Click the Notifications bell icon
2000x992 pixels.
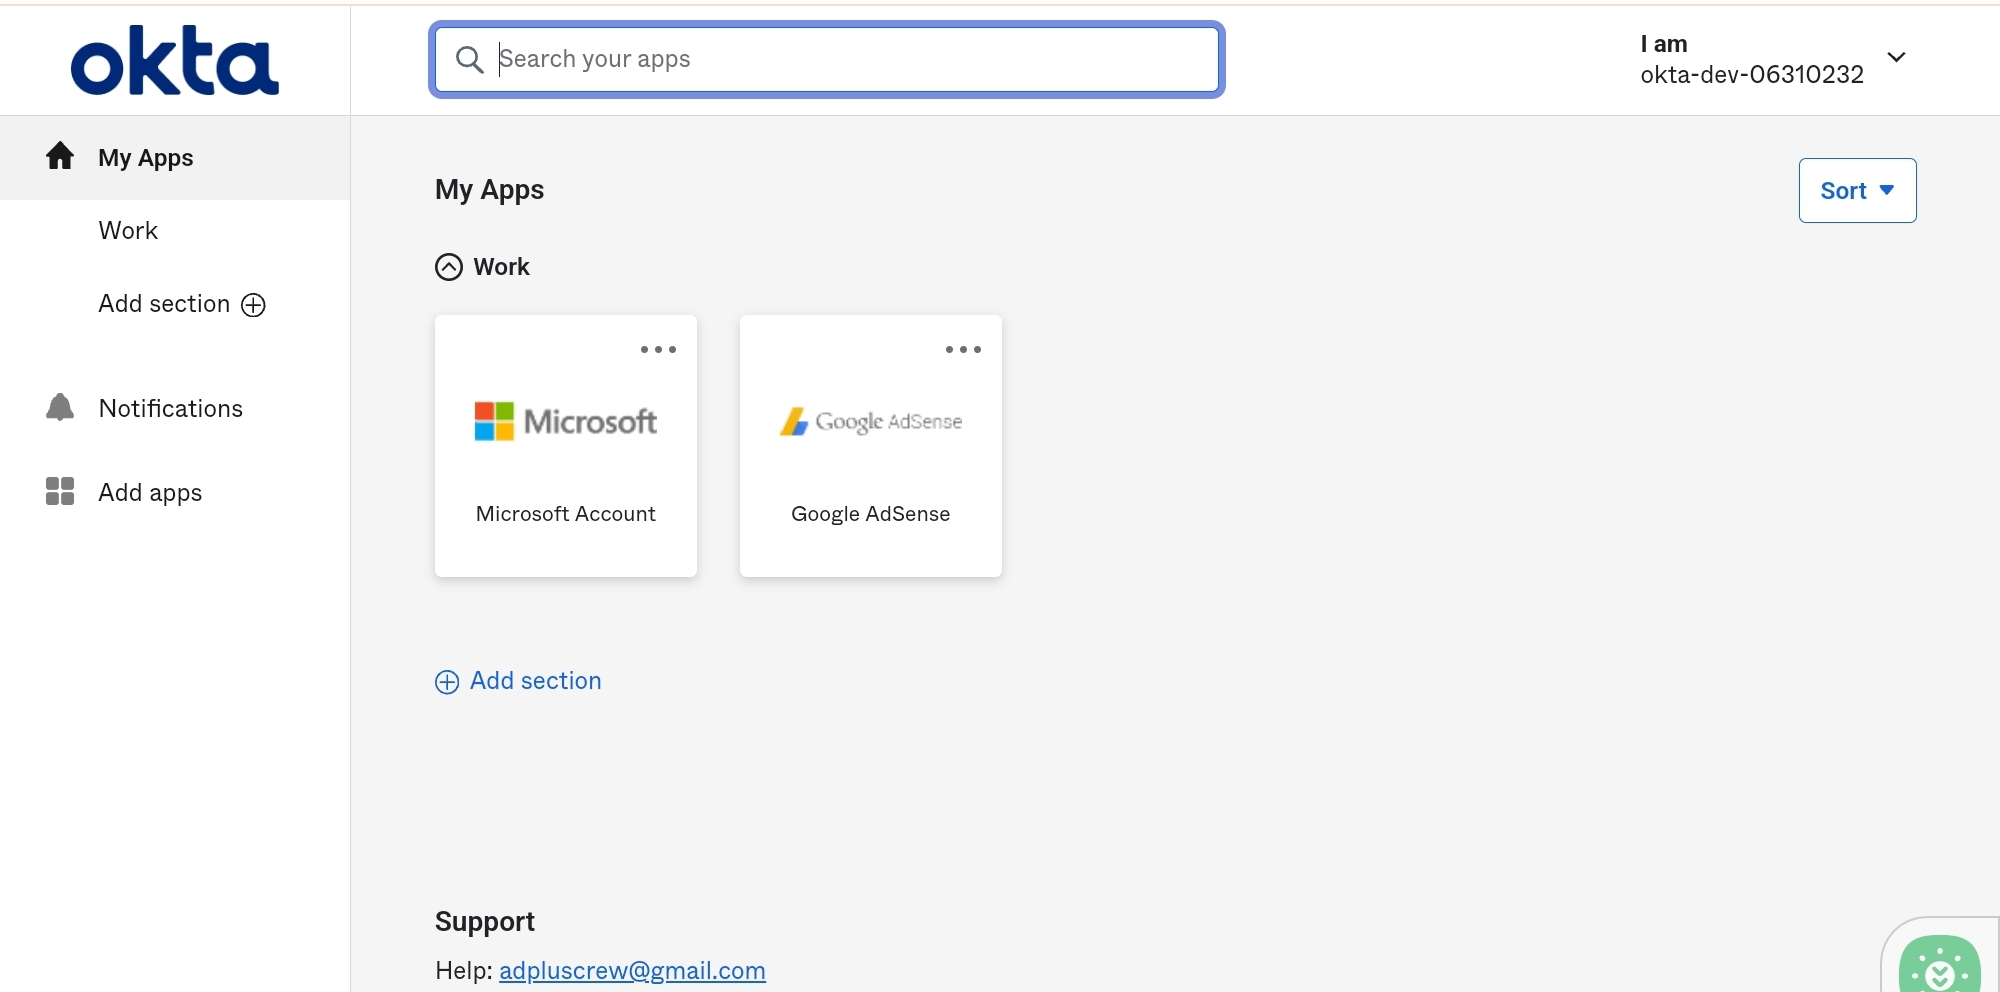click(x=60, y=407)
